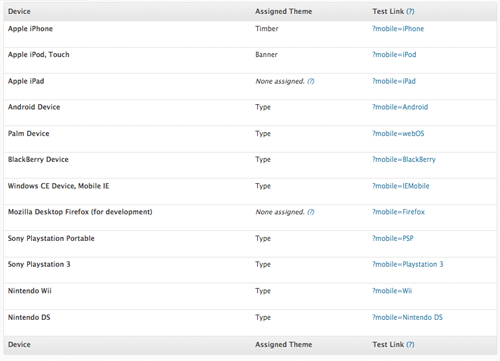Open the ?mobile=Nintendo DS test link
Image resolution: width=500 pixels, height=361 pixels.
pos(407,317)
